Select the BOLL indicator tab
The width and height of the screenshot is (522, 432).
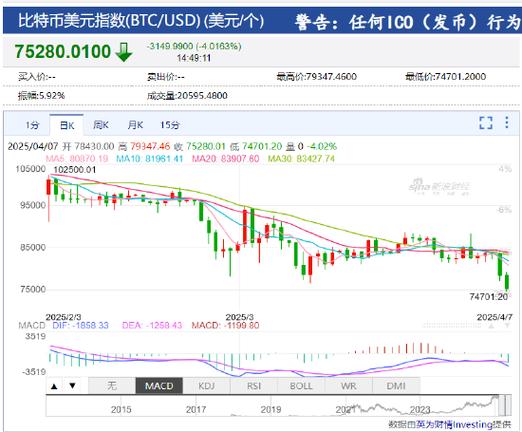[x=301, y=386]
